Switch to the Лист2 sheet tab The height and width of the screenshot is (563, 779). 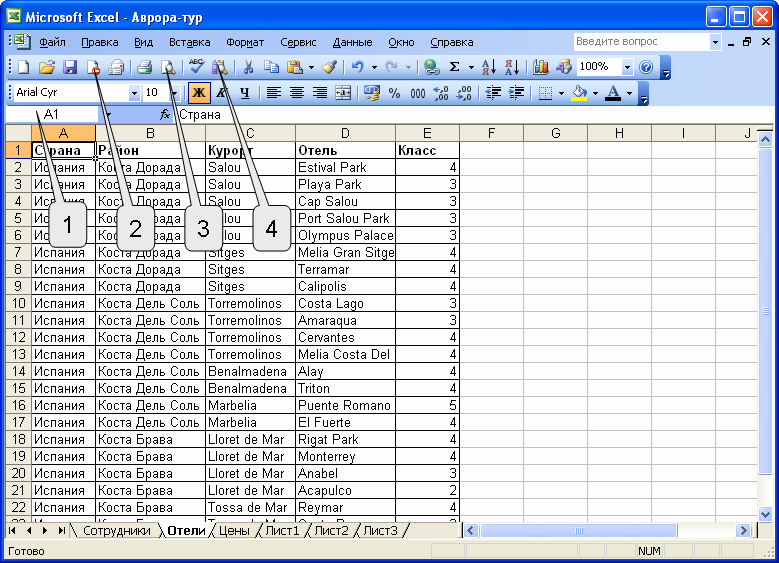tap(331, 531)
